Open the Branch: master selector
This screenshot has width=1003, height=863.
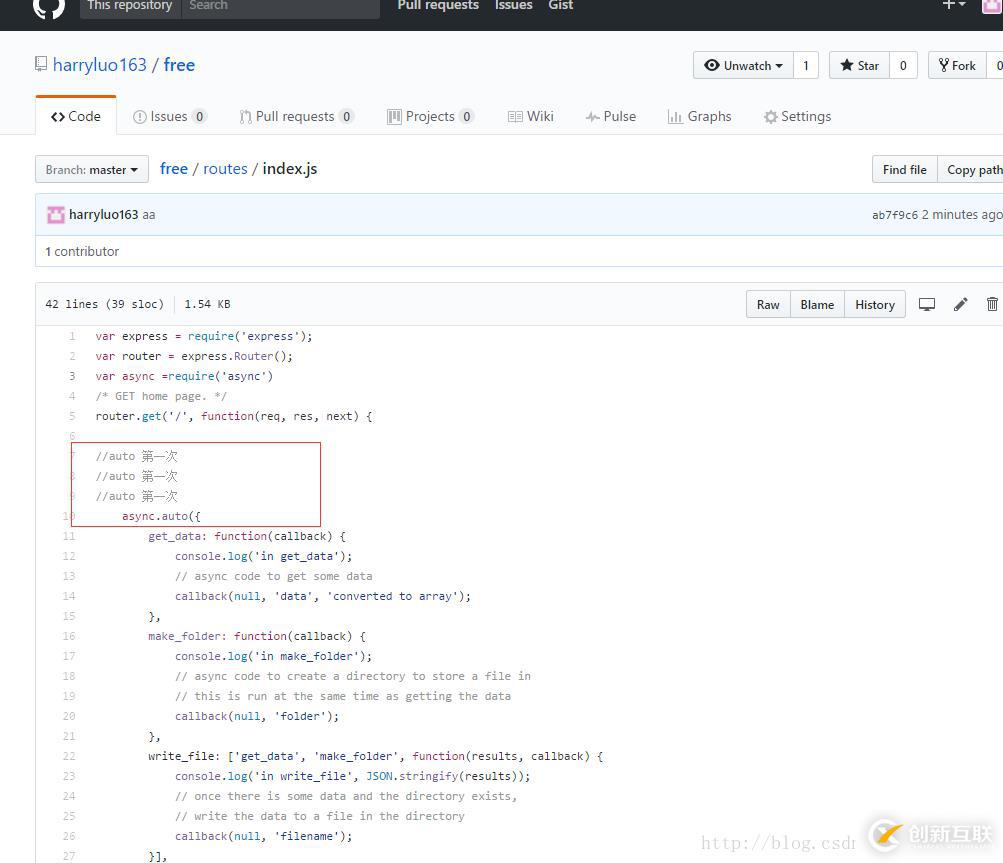point(91,169)
